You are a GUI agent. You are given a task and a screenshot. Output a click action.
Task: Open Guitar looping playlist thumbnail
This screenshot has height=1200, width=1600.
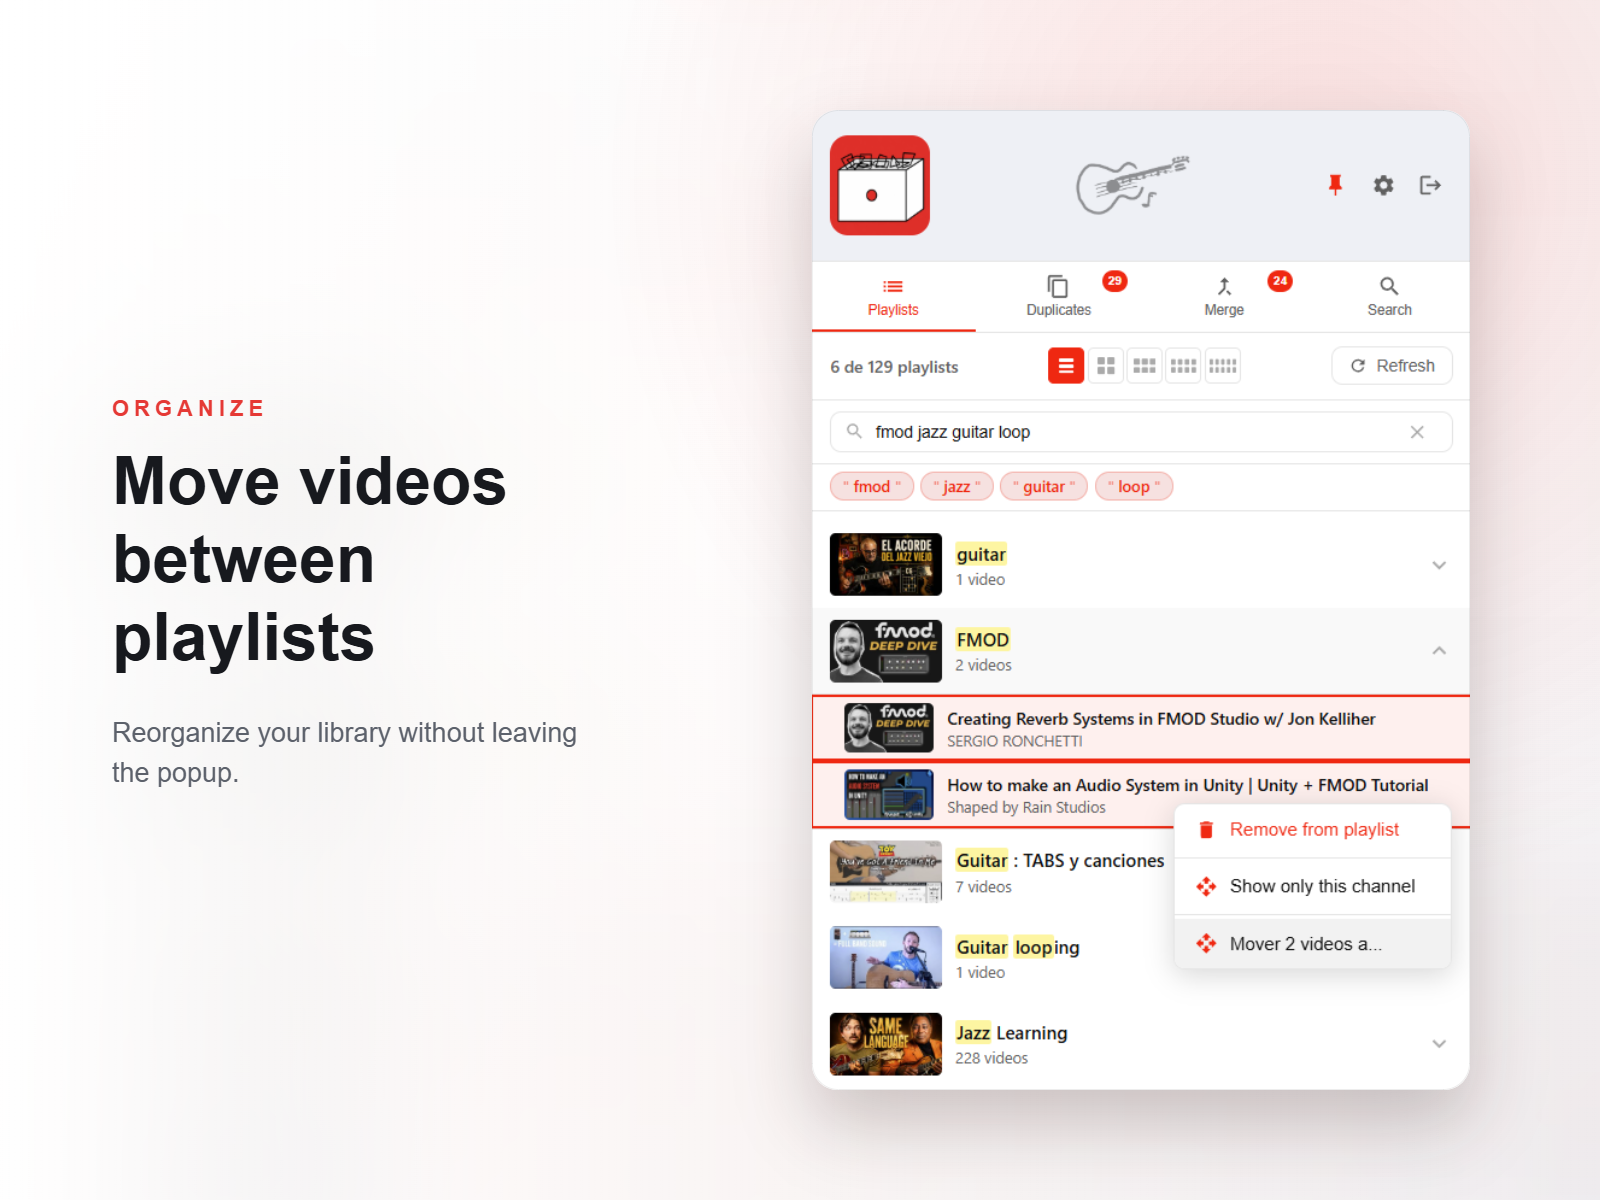click(x=886, y=958)
